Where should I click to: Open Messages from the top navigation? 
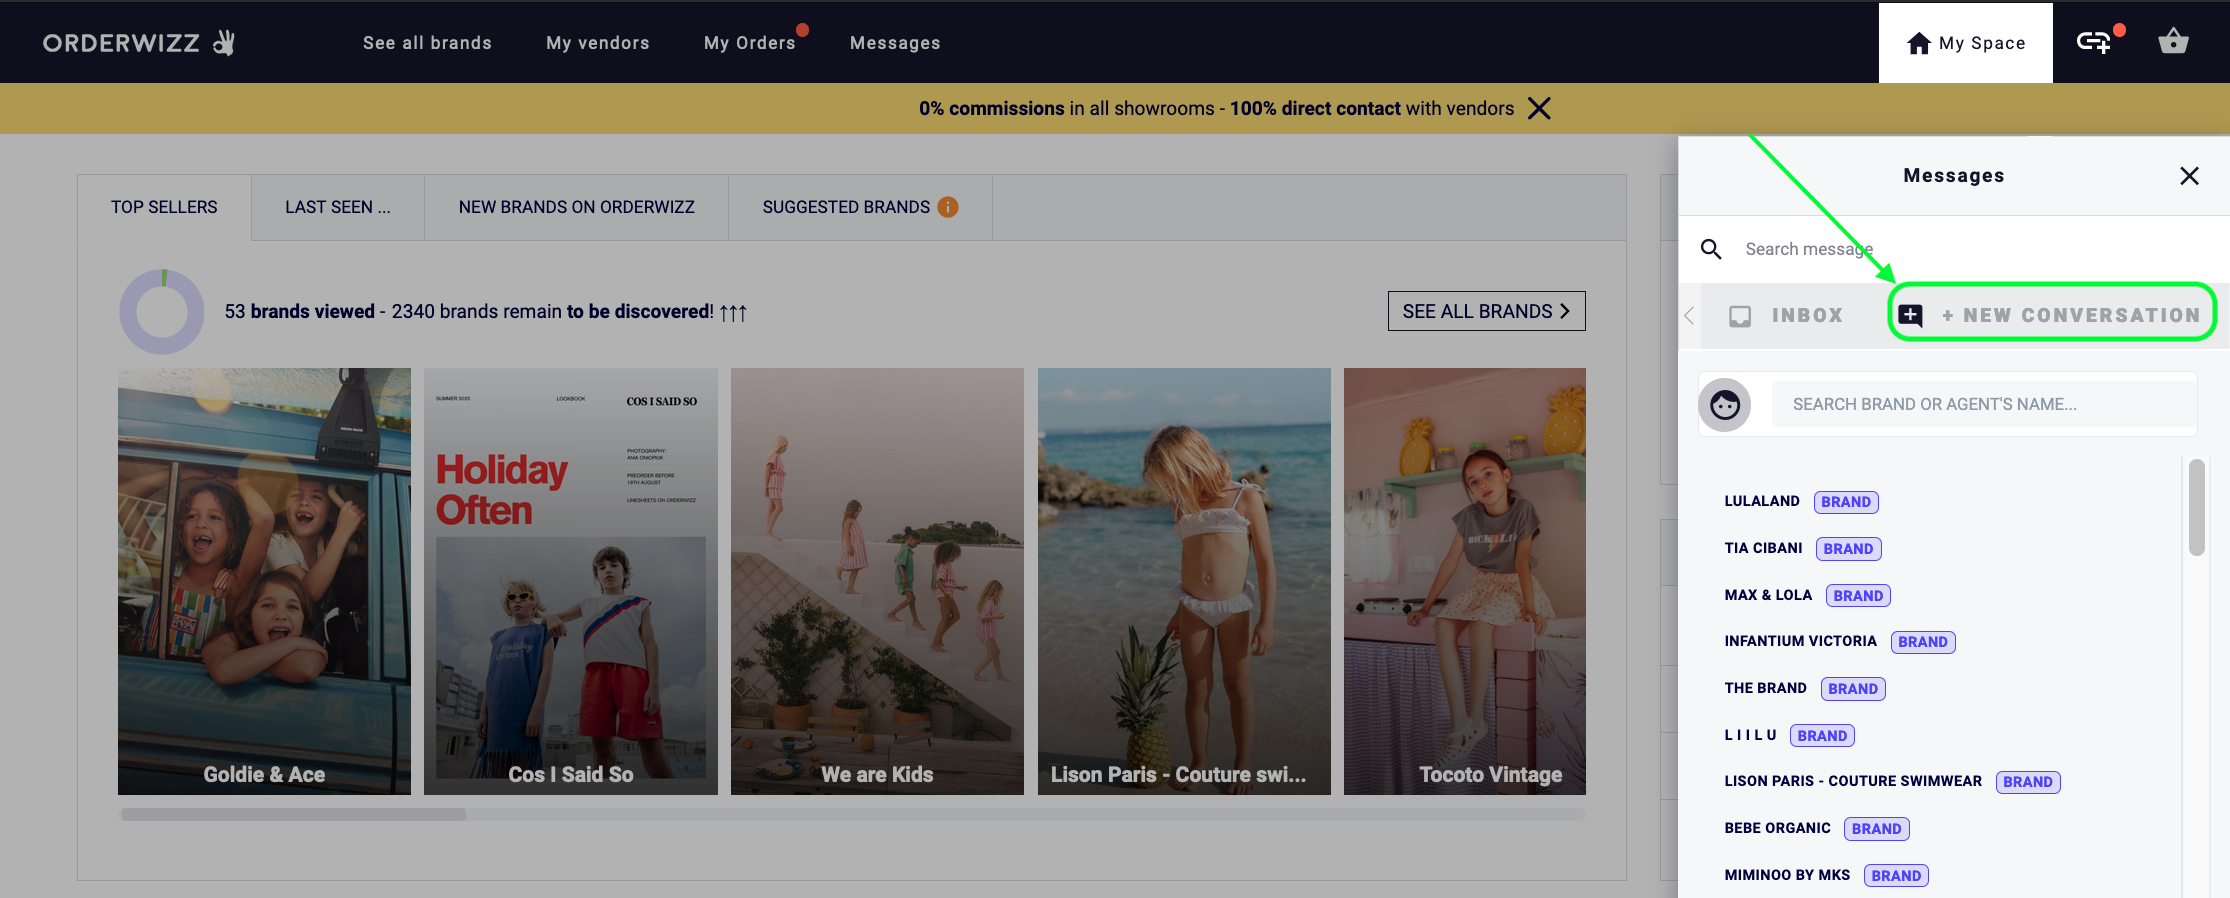[895, 43]
